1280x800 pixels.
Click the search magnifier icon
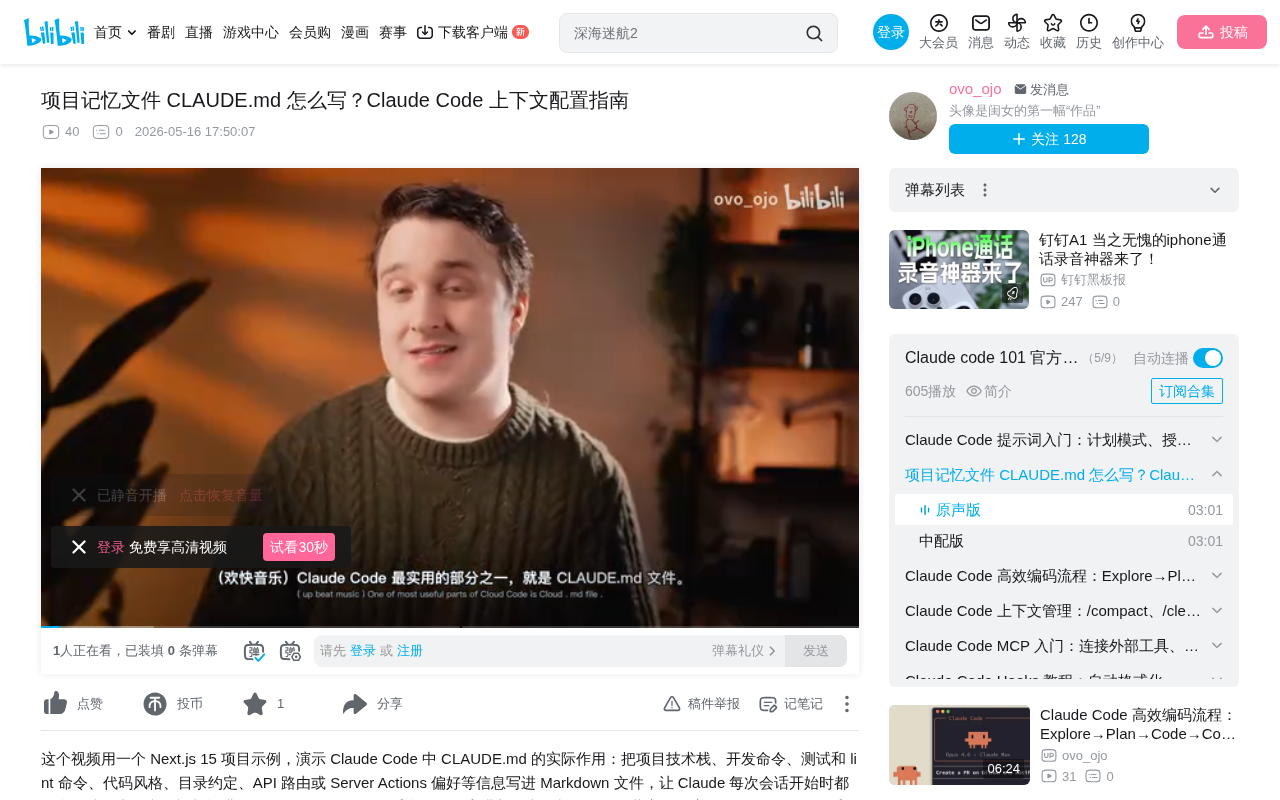[x=814, y=33]
